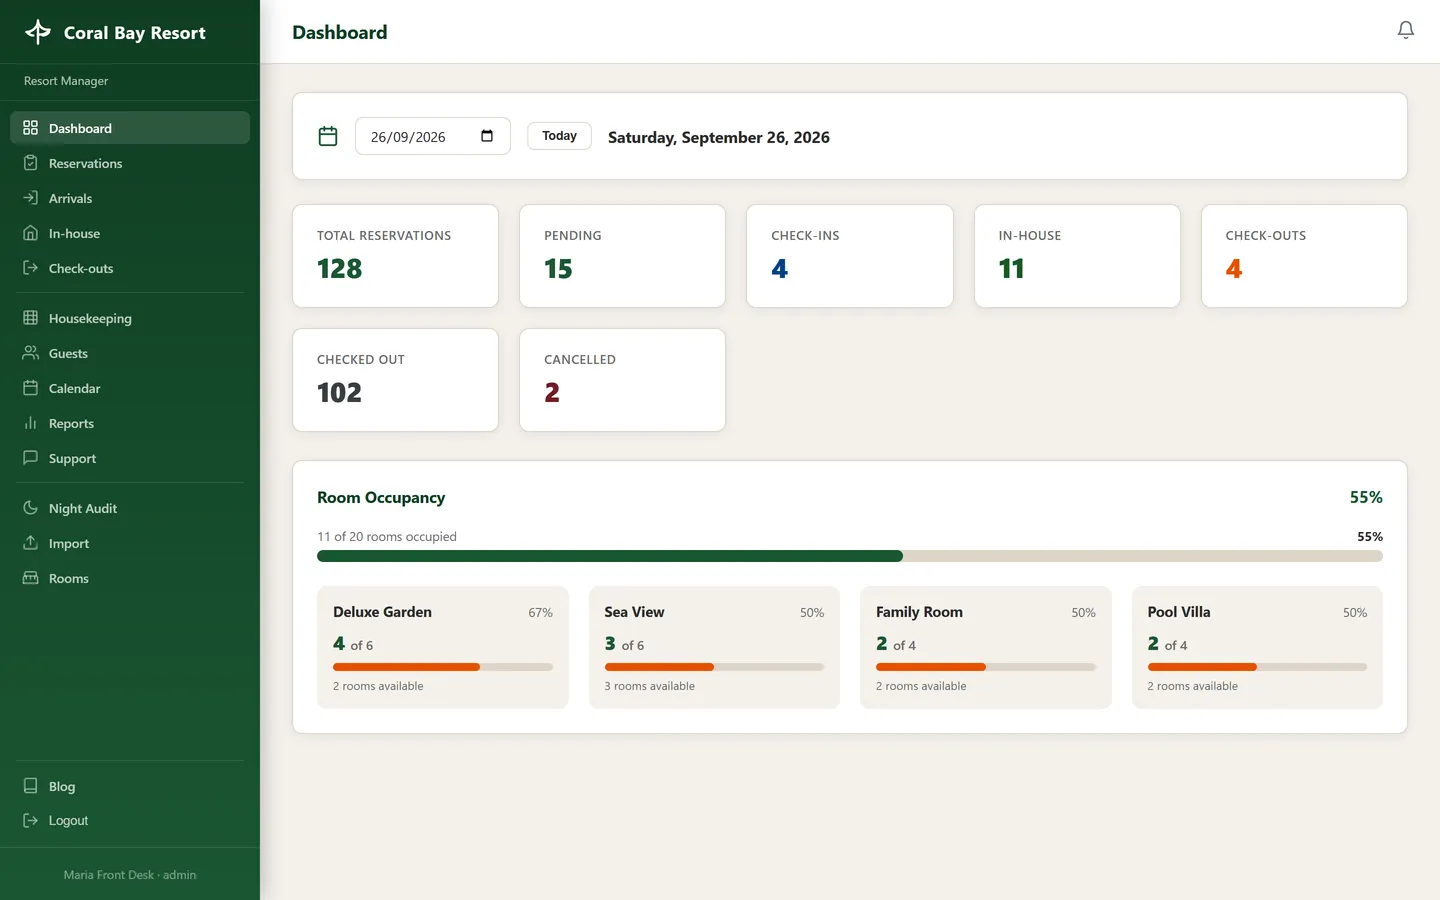Open the In-house stat card
This screenshot has width=1440, height=900.
(1077, 256)
